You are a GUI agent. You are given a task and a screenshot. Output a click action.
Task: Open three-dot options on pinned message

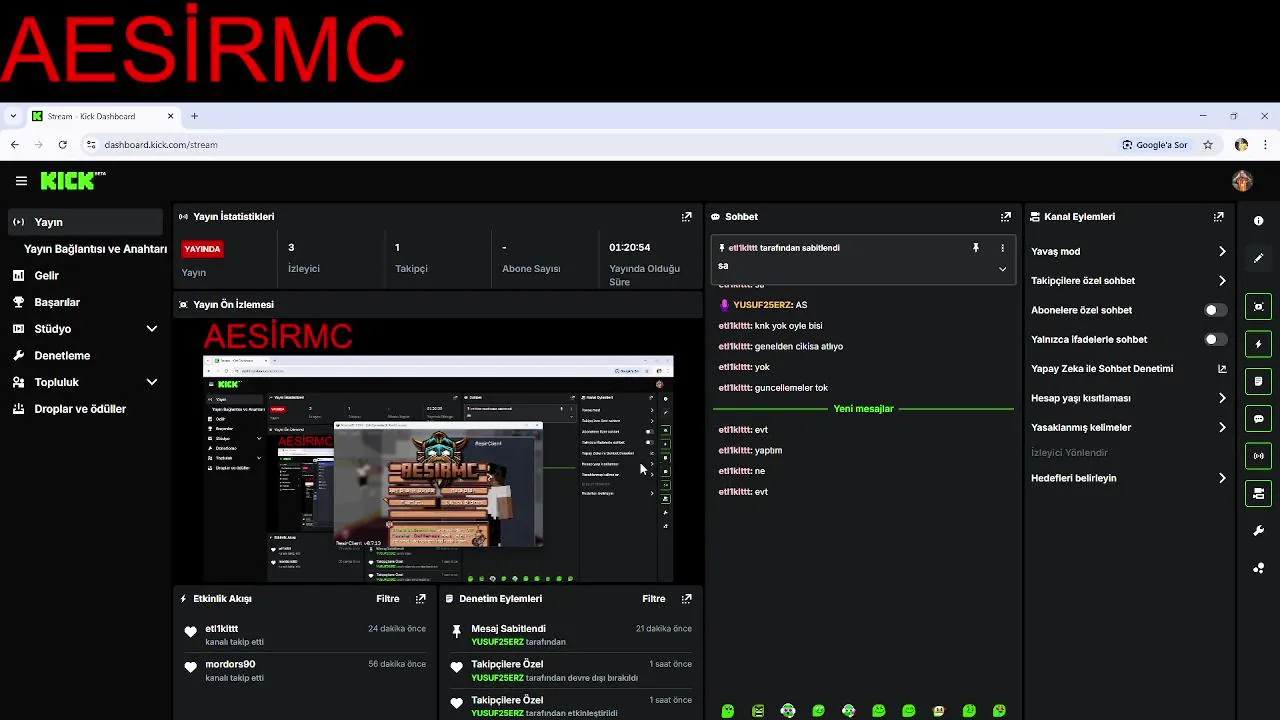tap(1002, 248)
